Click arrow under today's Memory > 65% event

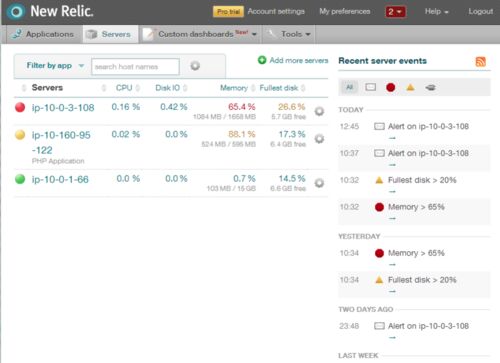pyautogui.click(x=392, y=219)
